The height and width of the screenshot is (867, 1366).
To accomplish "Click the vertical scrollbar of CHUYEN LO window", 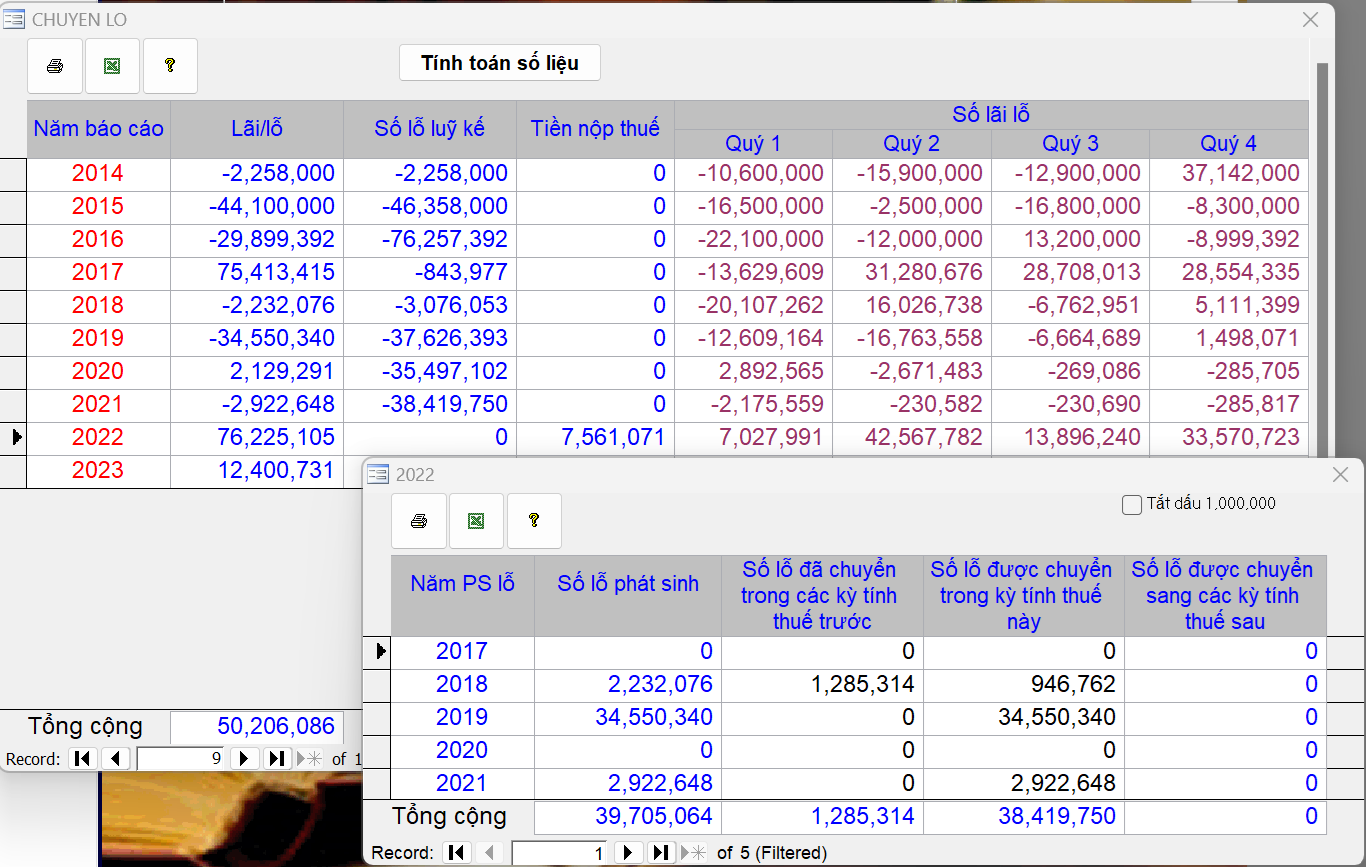I will click(1322, 250).
